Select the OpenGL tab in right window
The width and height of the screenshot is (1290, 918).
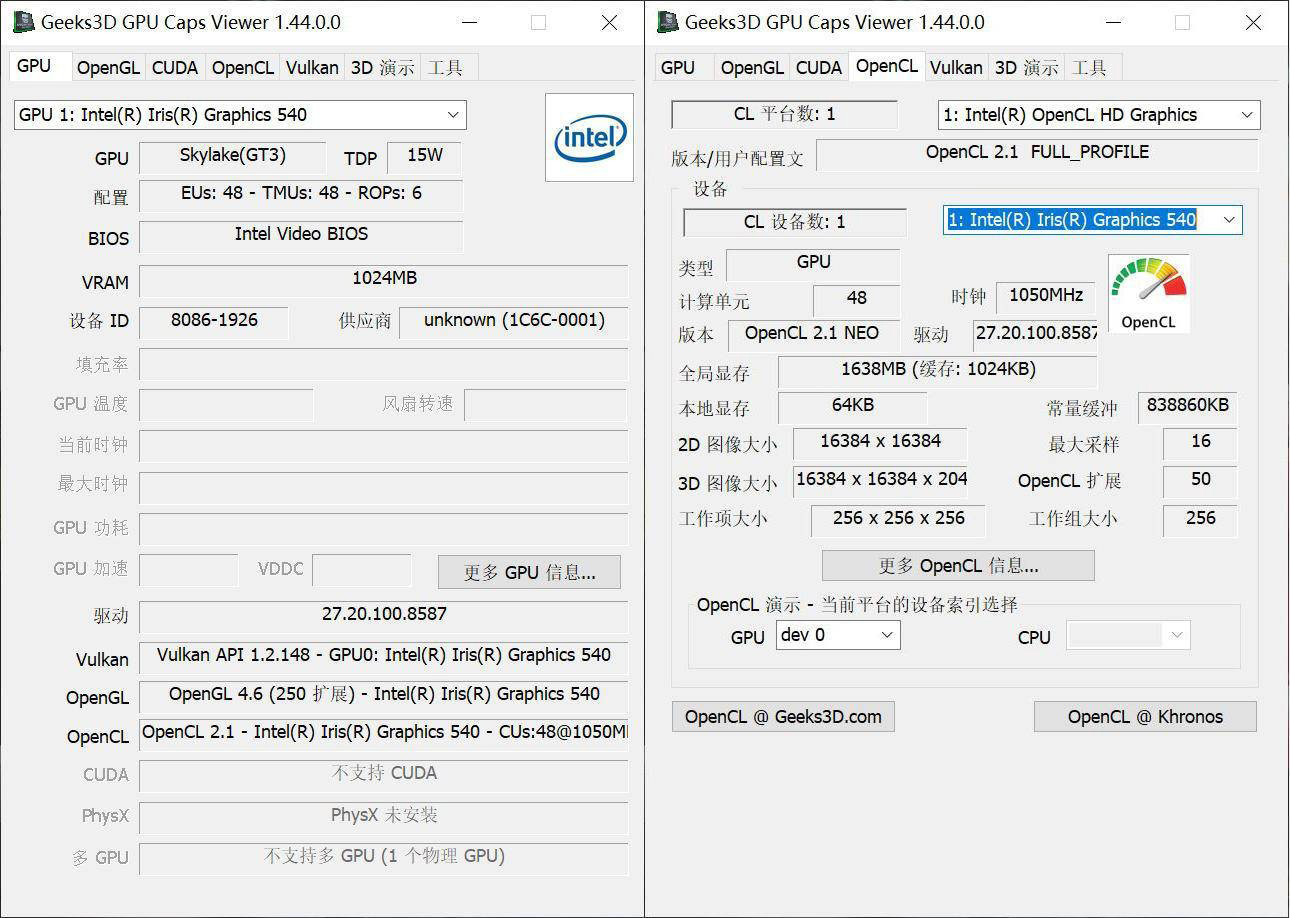[x=752, y=67]
